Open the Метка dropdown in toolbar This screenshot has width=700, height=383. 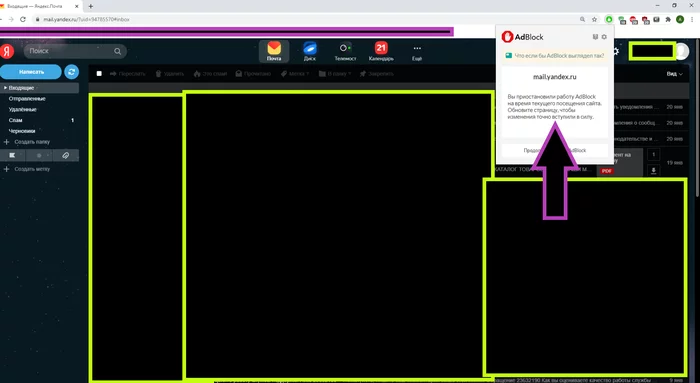pos(295,74)
